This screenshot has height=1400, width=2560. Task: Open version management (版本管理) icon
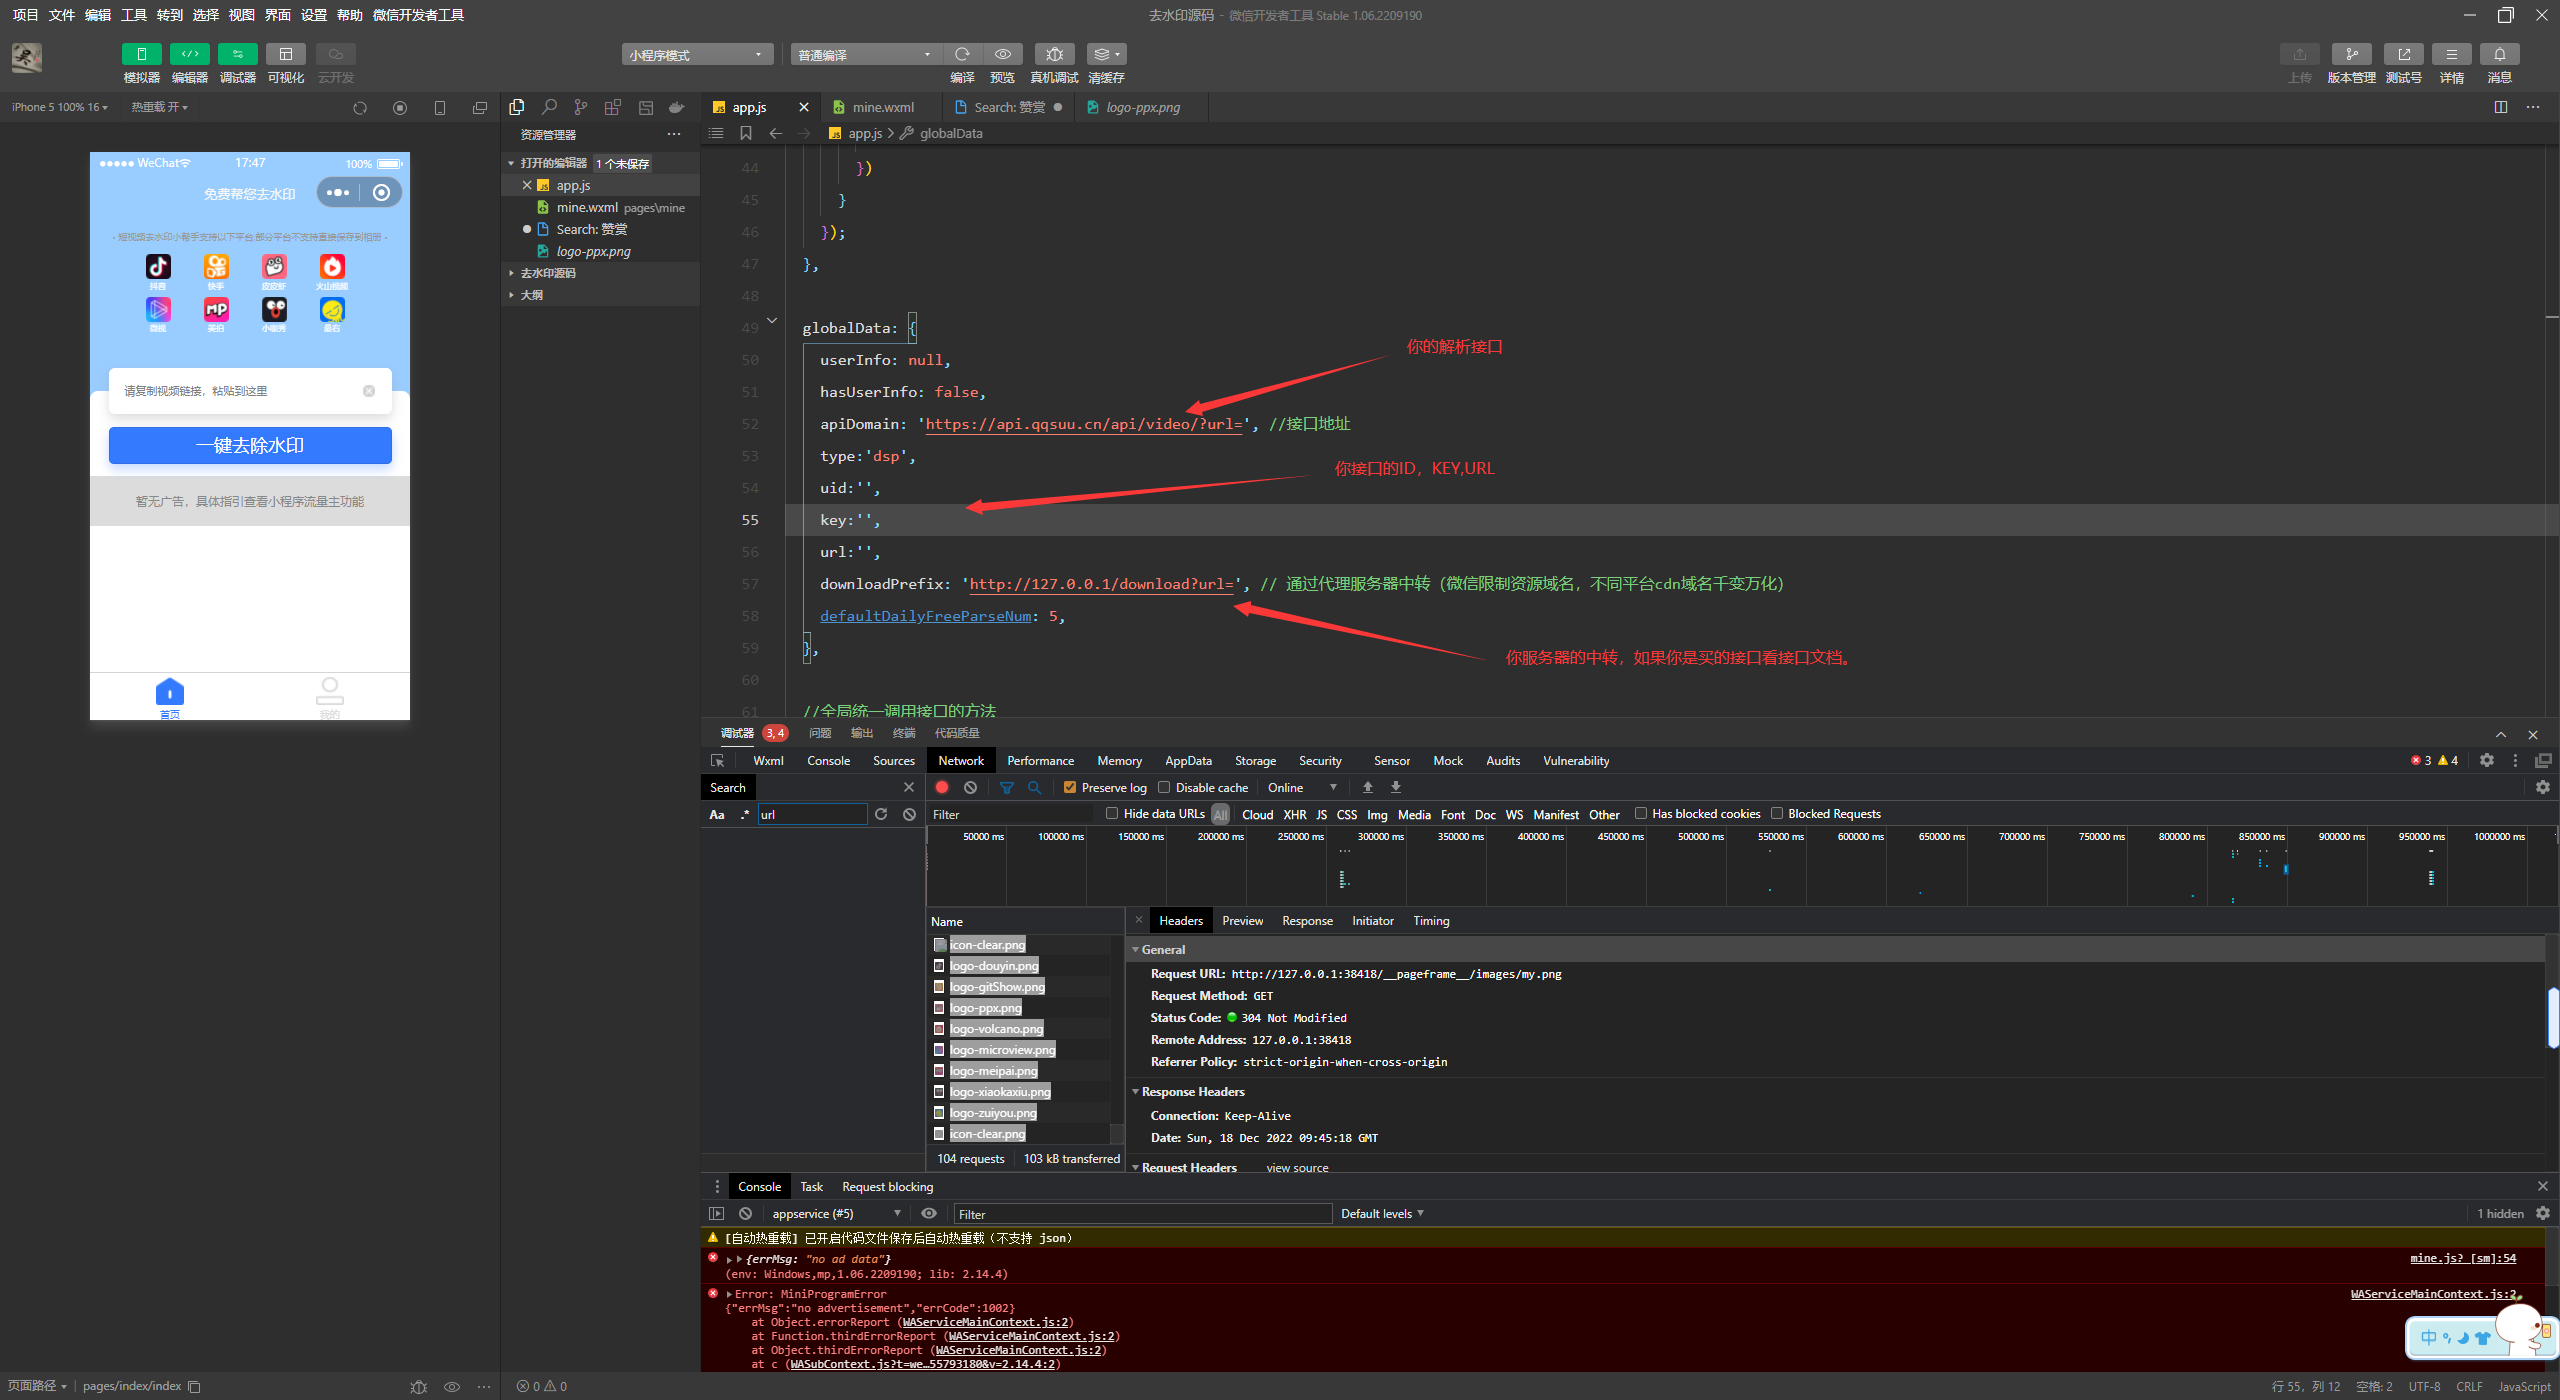(x=2351, y=54)
